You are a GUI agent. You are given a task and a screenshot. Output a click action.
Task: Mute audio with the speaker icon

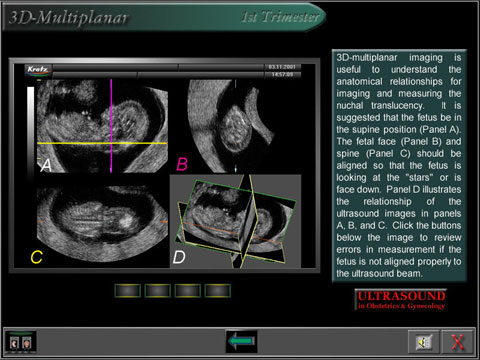[424, 342]
